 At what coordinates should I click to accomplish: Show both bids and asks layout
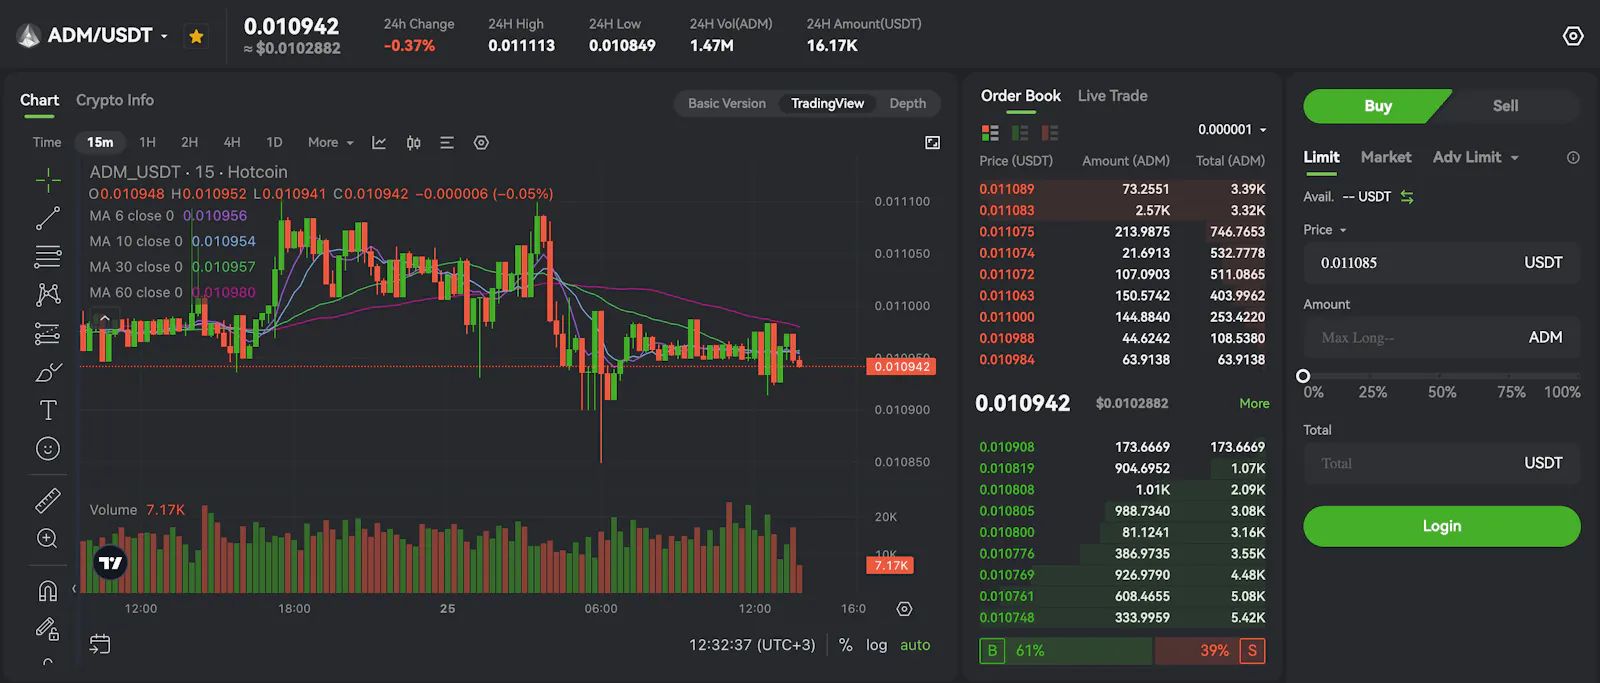click(990, 133)
